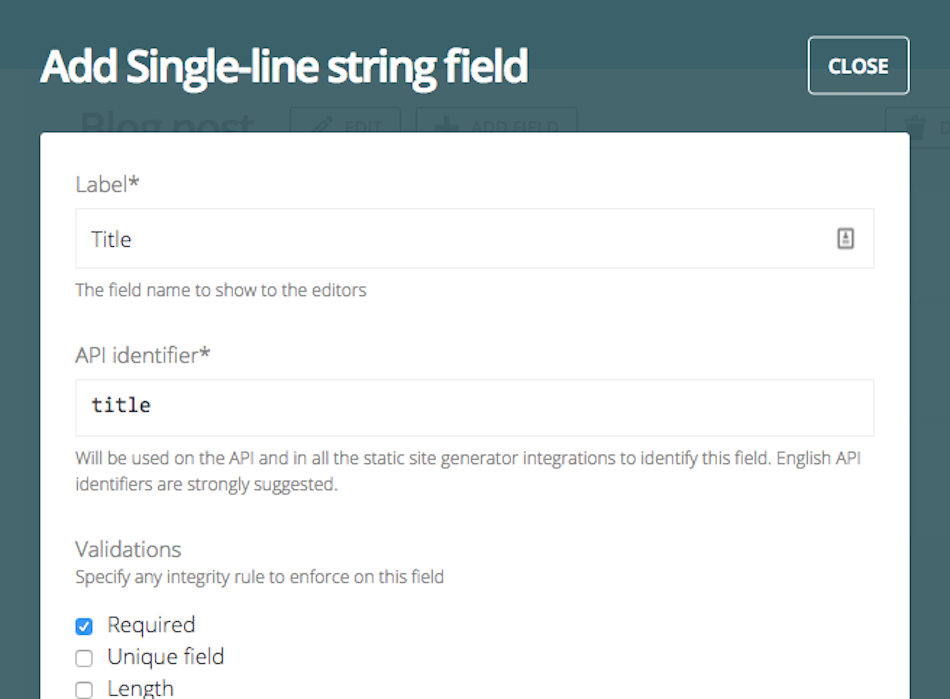
Task: Click the empty checkbox square beside Unique field
Action: [84, 657]
